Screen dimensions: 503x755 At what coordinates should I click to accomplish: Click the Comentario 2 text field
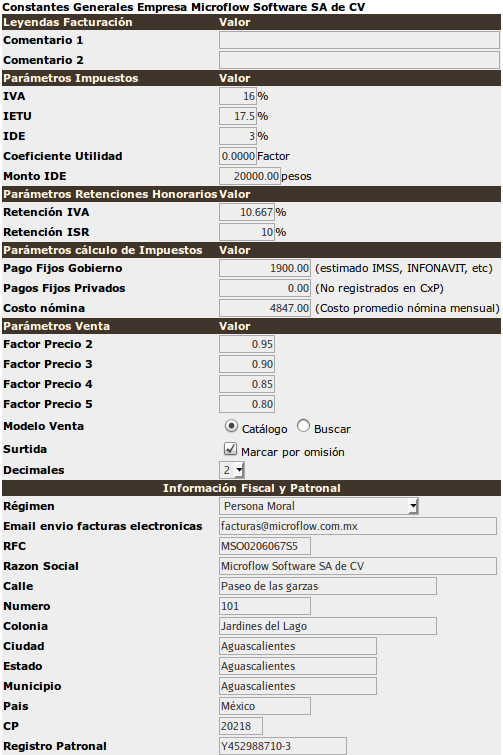(359, 60)
